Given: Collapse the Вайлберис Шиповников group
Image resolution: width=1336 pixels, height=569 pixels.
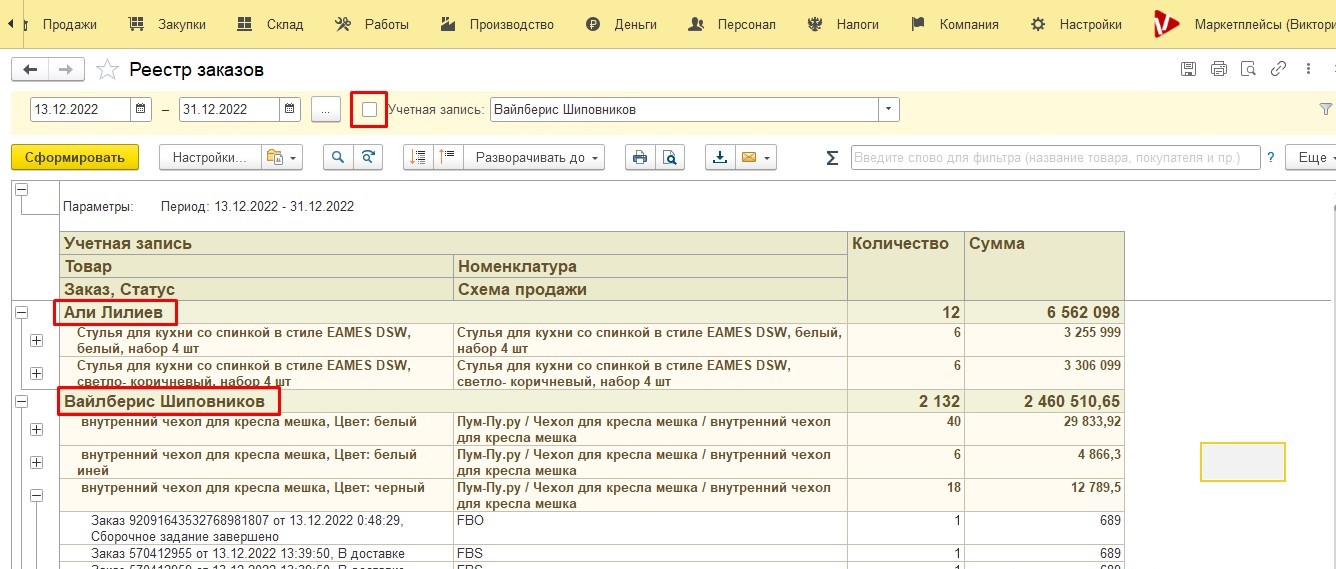Looking at the screenshot, I should coord(20,401).
